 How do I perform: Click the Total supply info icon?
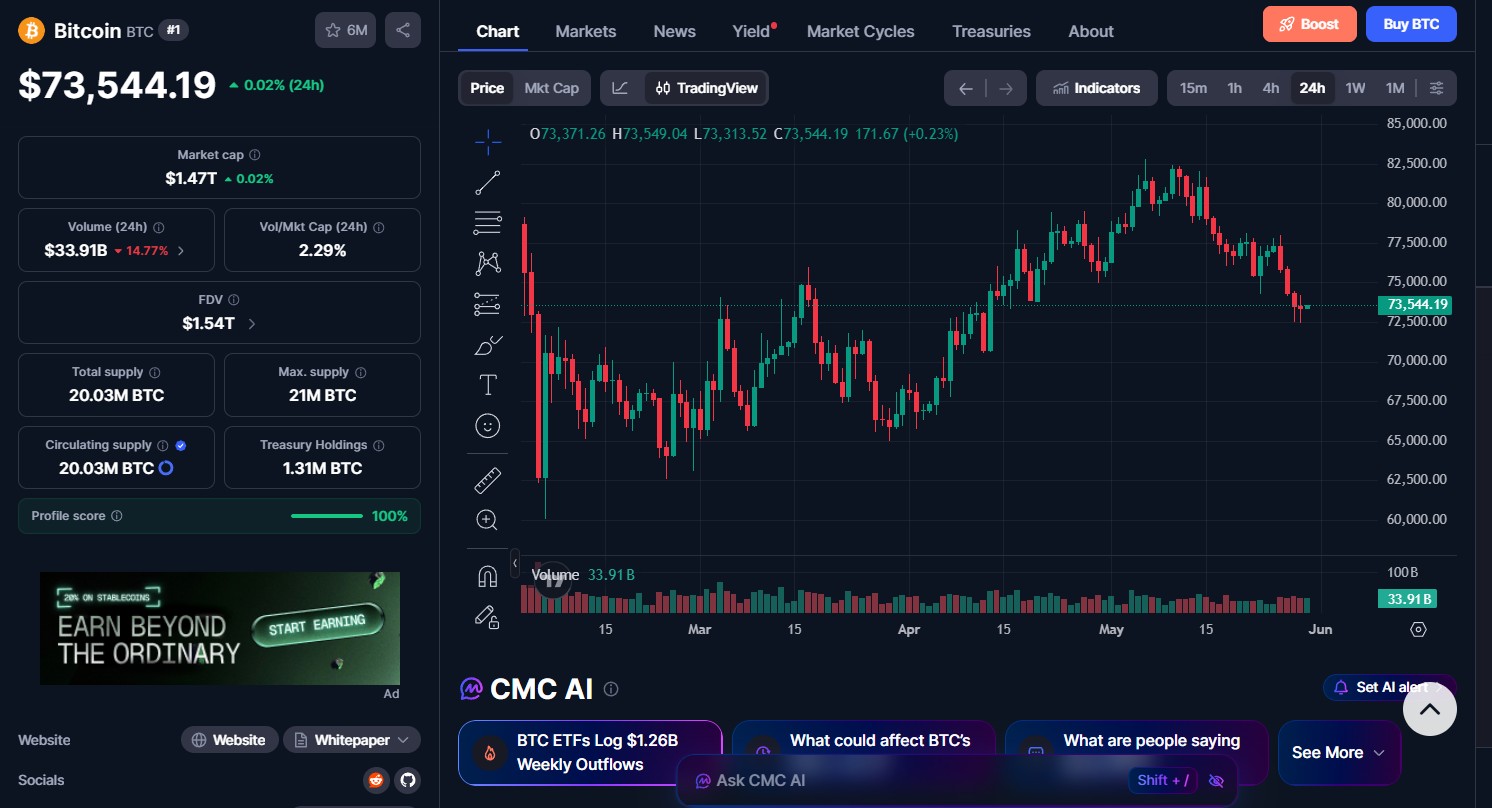point(155,372)
